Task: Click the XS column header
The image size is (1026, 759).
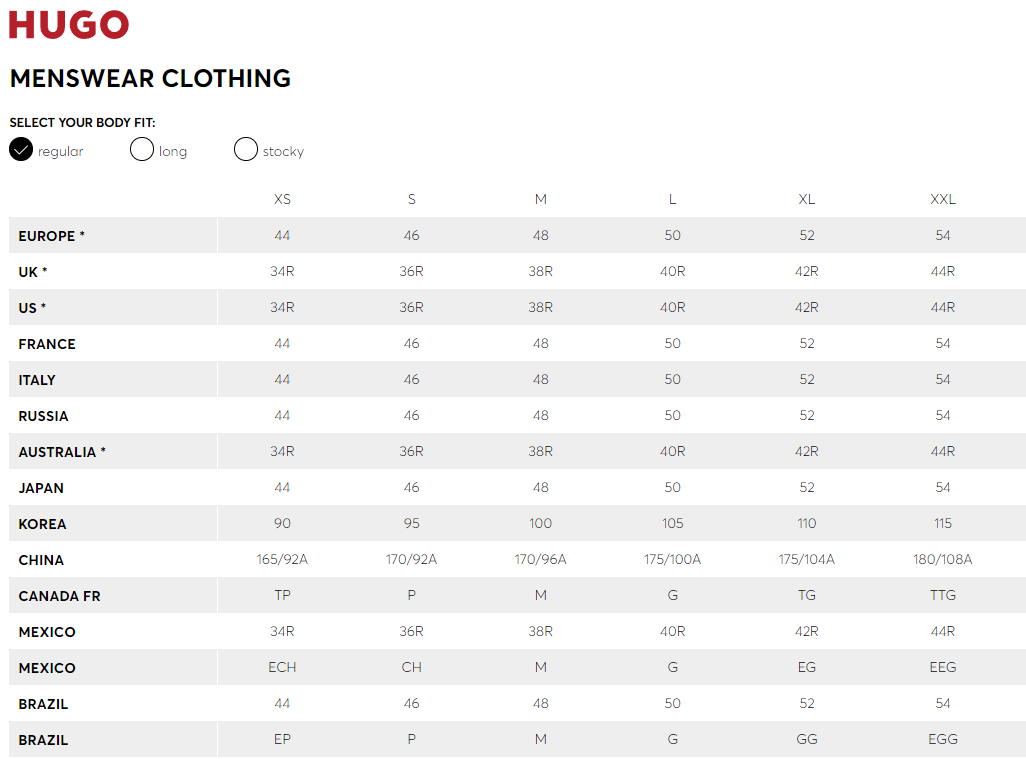Action: [282, 199]
